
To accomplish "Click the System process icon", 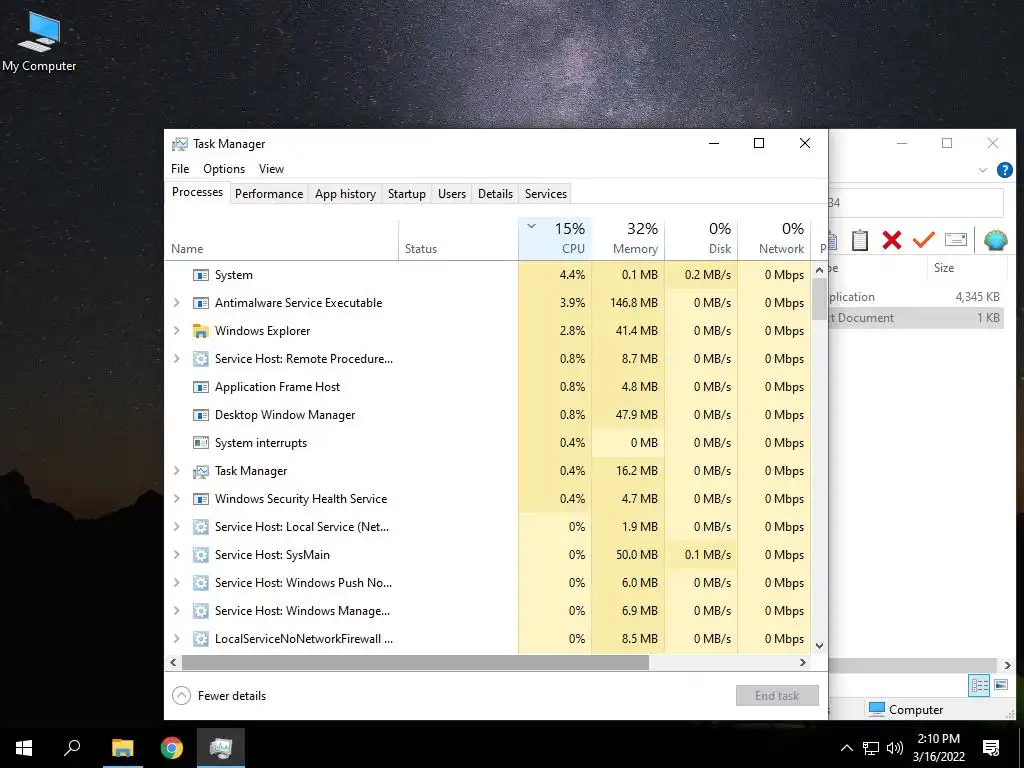I will click(x=200, y=275).
